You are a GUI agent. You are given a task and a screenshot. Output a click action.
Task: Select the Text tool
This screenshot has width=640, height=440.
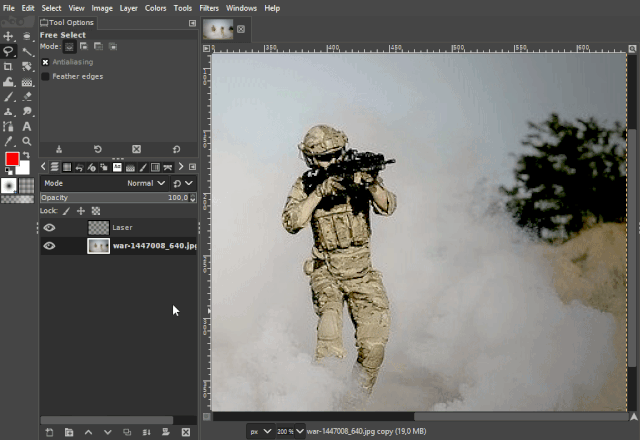(27, 127)
